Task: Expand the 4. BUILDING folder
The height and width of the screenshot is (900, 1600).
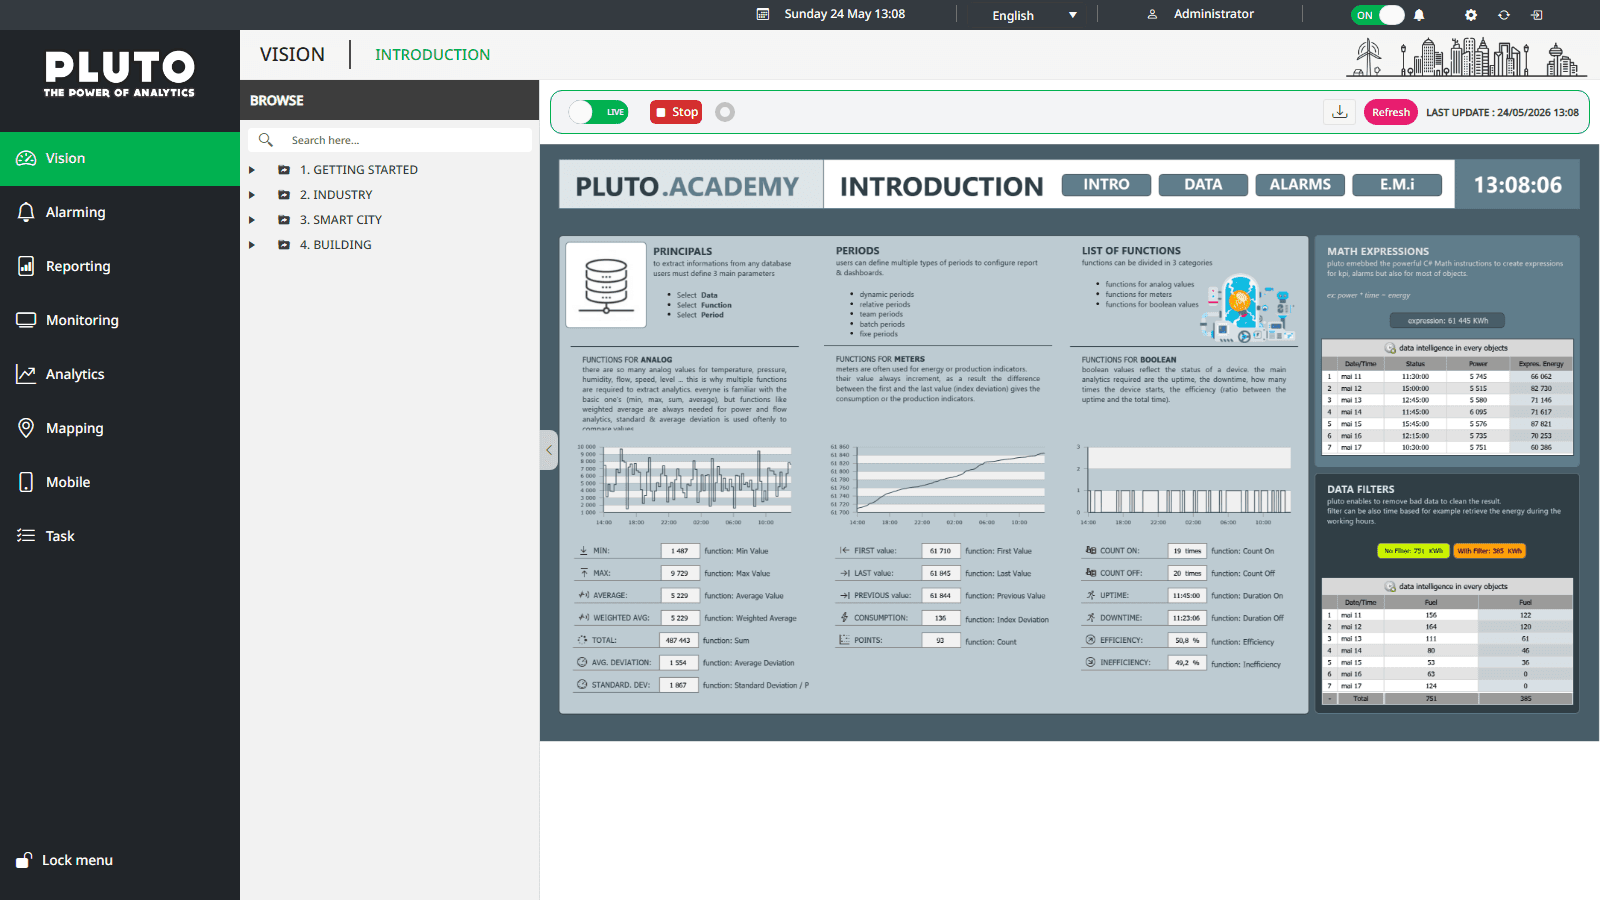Action: (252, 245)
